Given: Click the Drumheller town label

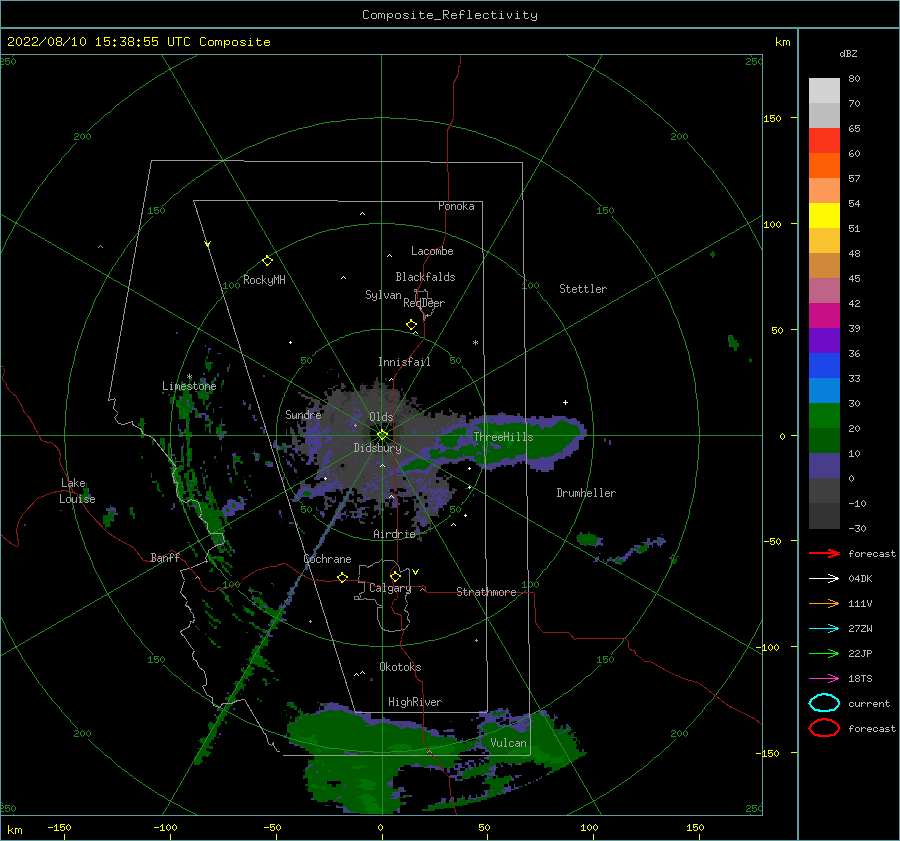Looking at the screenshot, I should (586, 493).
